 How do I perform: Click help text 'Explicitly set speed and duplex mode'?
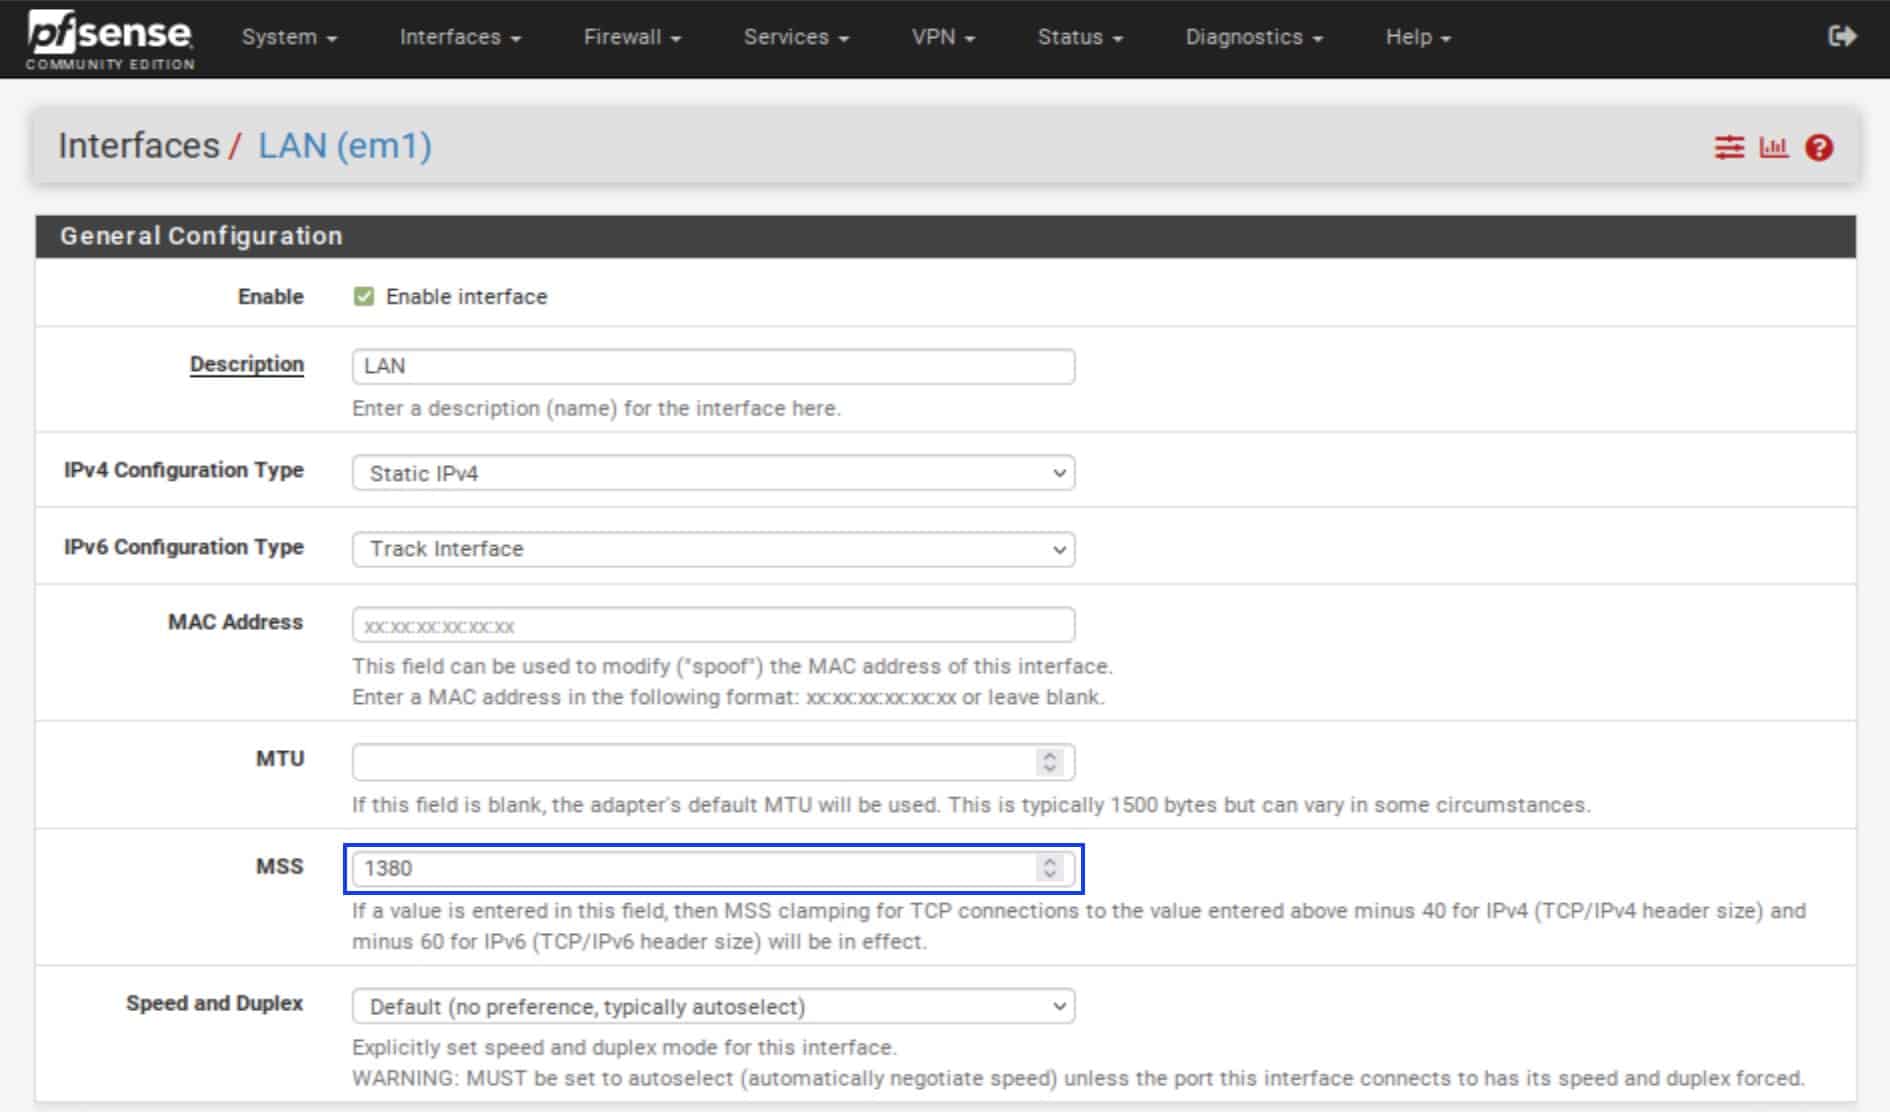pos(624,1047)
